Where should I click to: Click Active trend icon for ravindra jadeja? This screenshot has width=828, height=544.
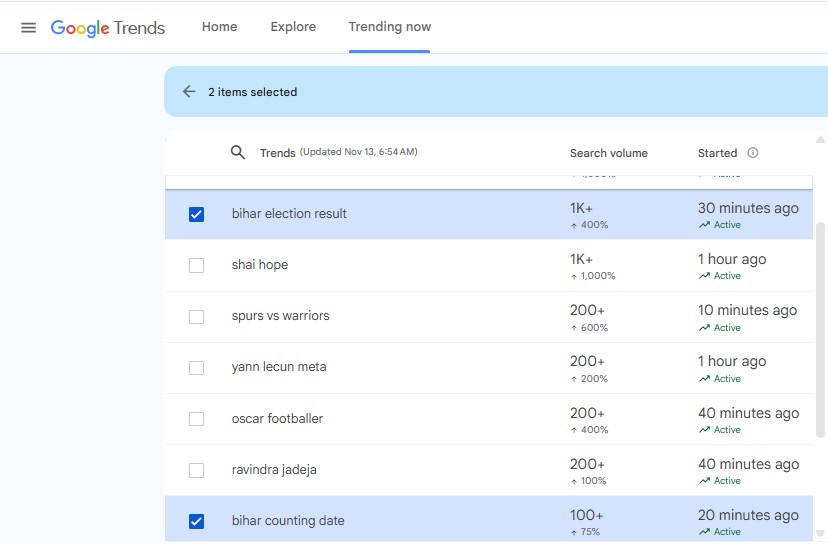[705, 481]
